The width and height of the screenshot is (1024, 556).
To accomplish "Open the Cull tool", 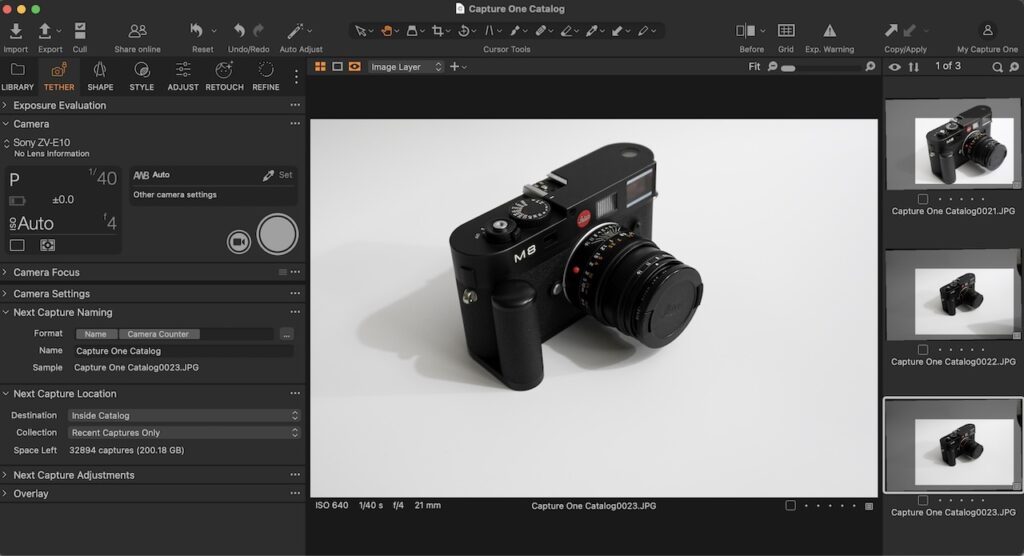I will coord(80,31).
